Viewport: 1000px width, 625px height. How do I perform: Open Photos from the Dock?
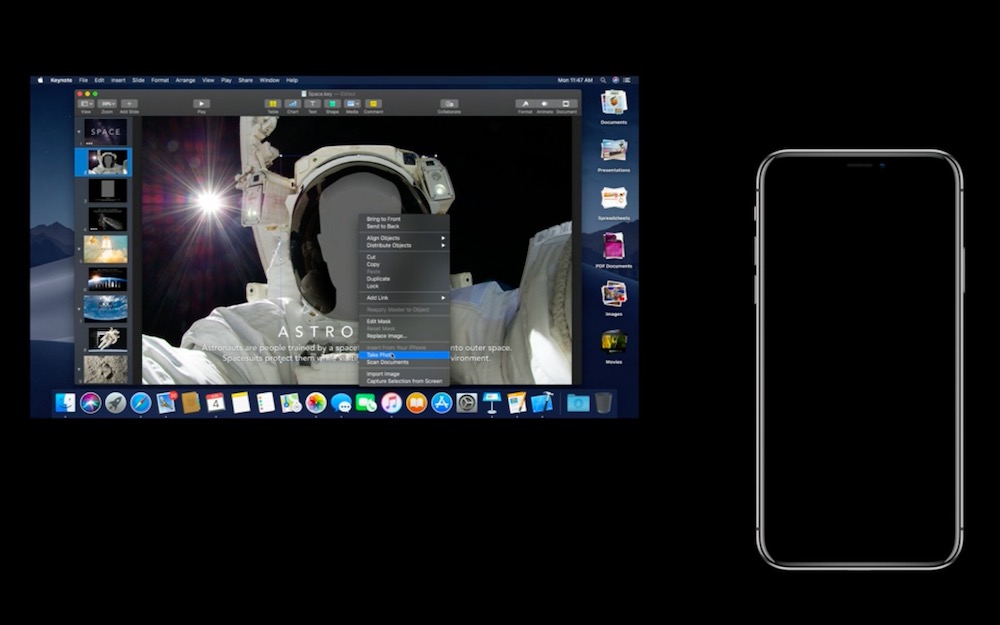pyautogui.click(x=316, y=402)
